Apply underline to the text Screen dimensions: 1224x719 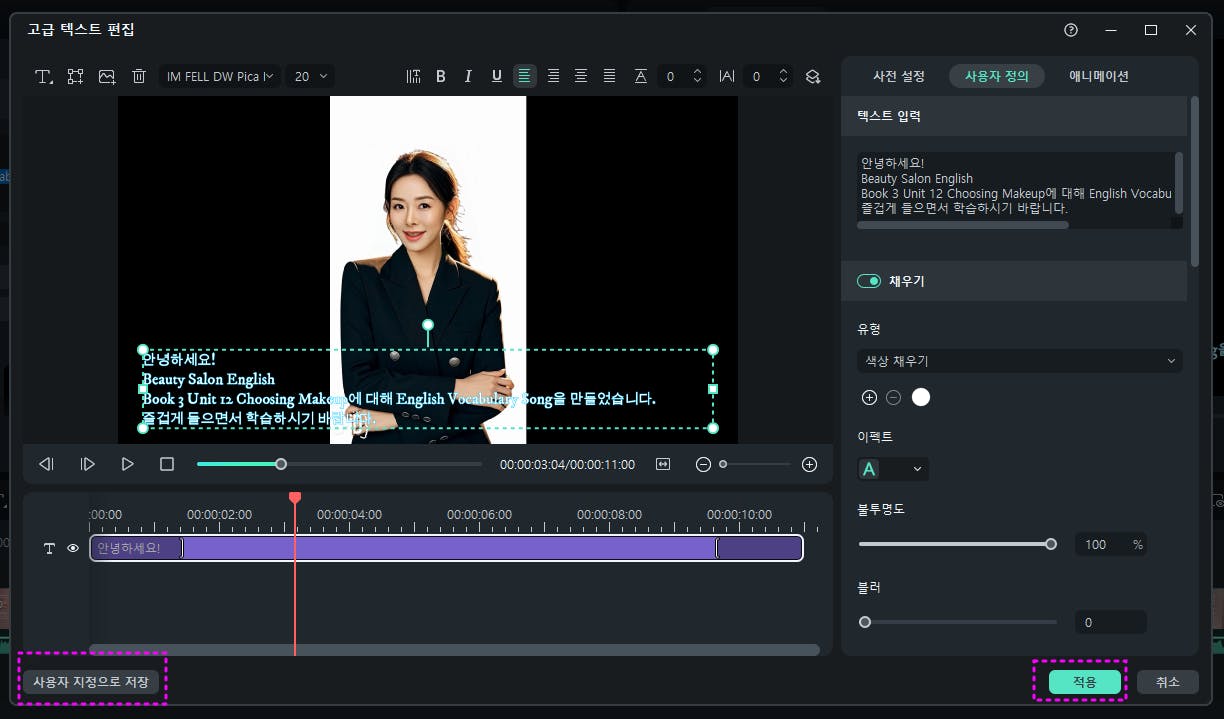497,77
